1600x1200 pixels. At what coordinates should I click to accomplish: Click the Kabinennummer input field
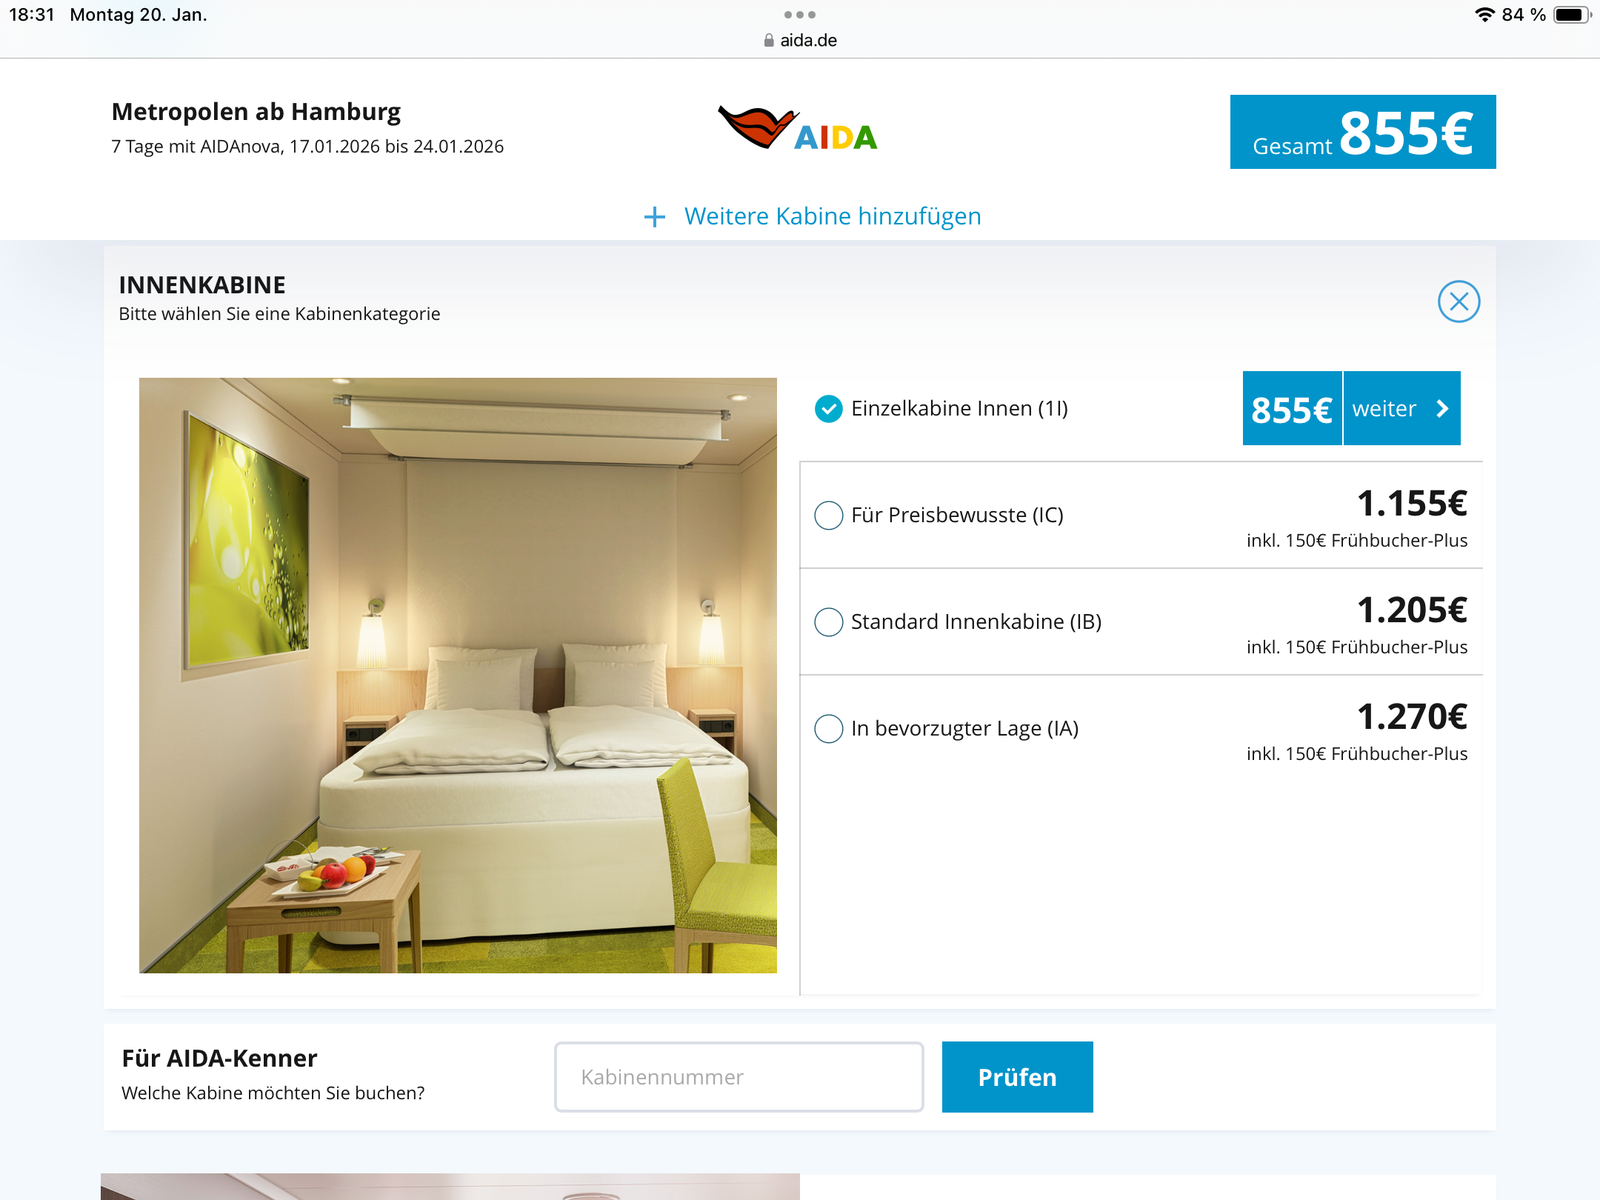(739, 1077)
